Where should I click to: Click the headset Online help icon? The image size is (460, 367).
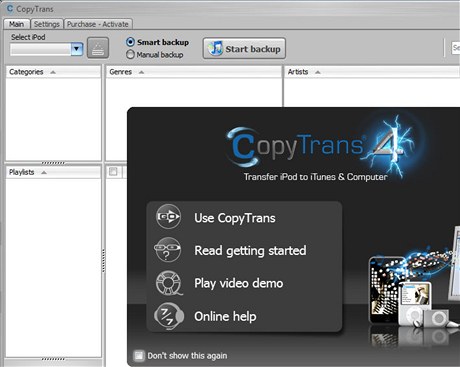[x=169, y=316]
